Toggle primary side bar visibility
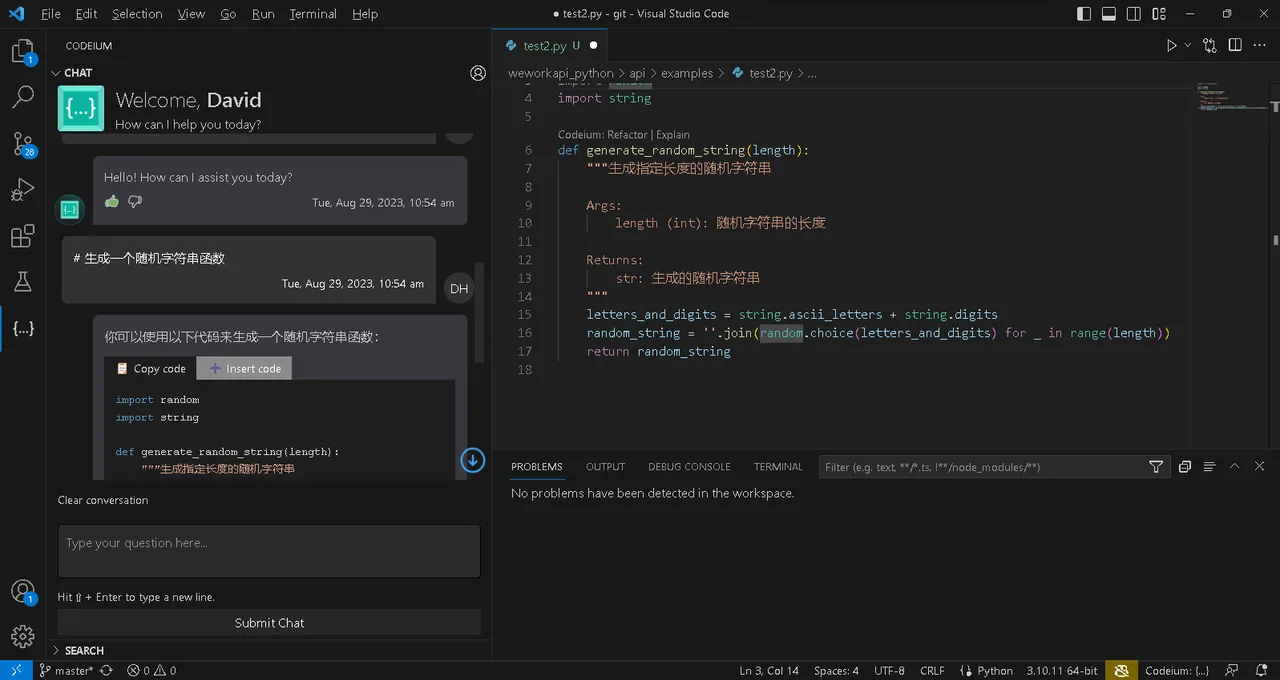 click(1084, 14)
